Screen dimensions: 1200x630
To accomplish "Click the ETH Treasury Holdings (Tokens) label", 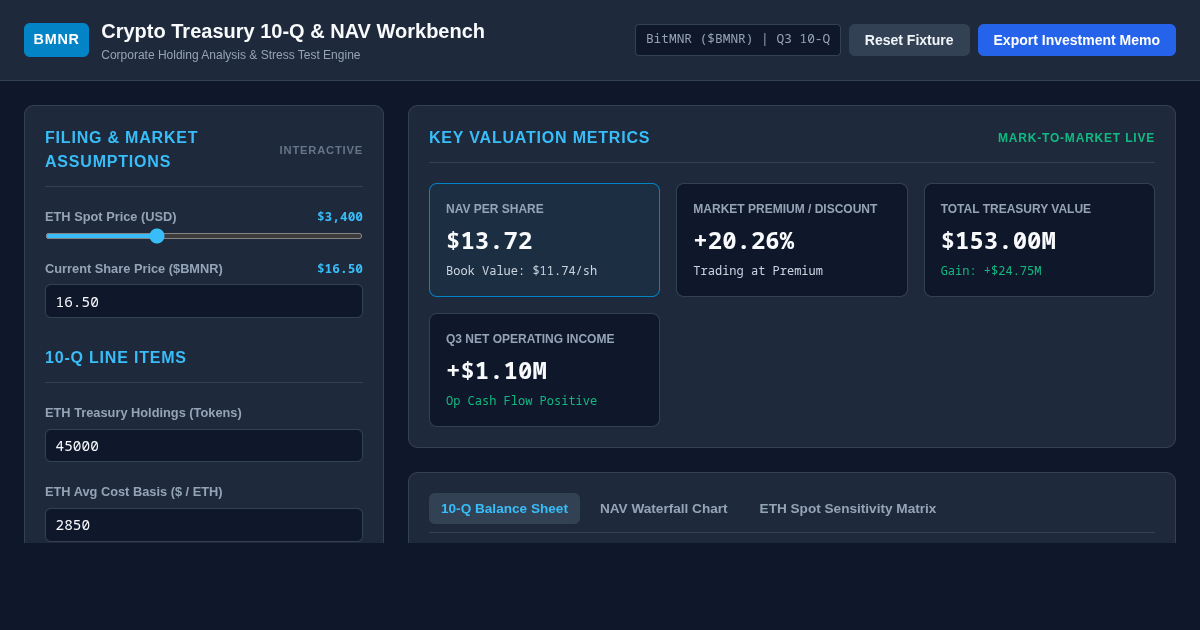I will [x=144, y=413].
